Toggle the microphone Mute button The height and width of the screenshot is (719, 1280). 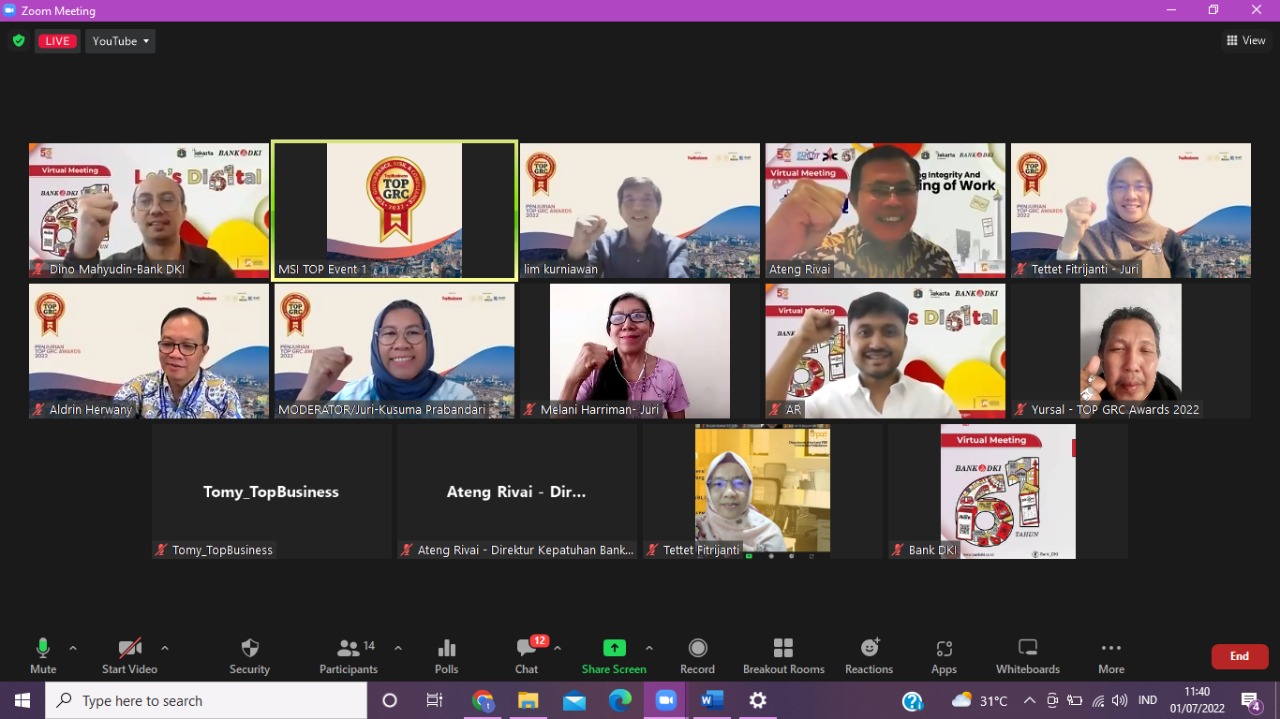[43, 656]
